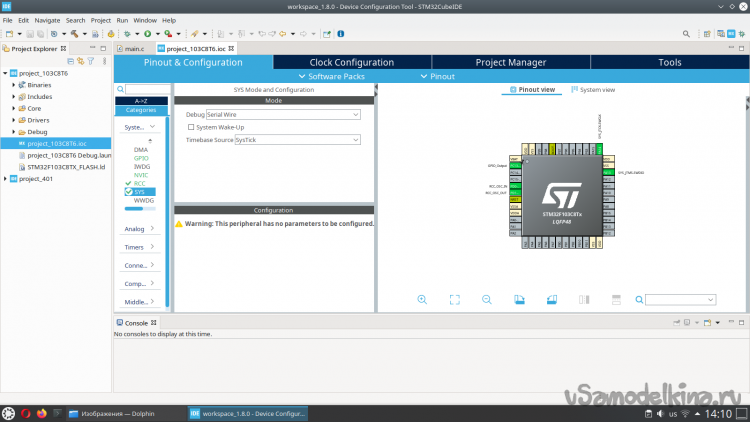Rotate the chip view clockwise icon
Viewport: 750px width, 422px height.
[x=518, y=299]
